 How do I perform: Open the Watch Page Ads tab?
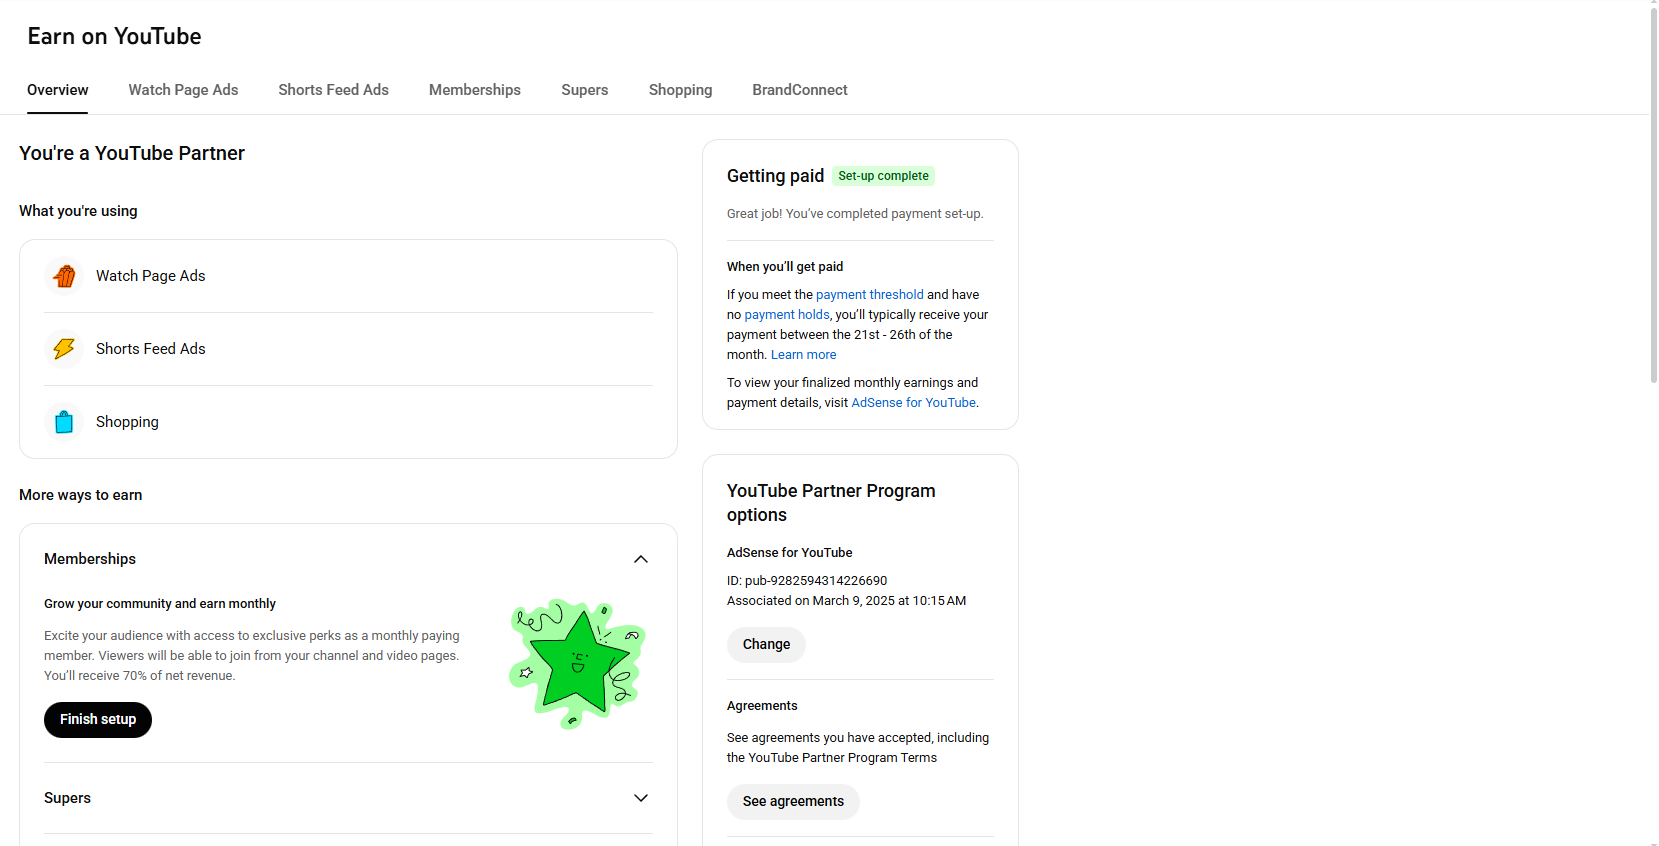coord(183,90)
